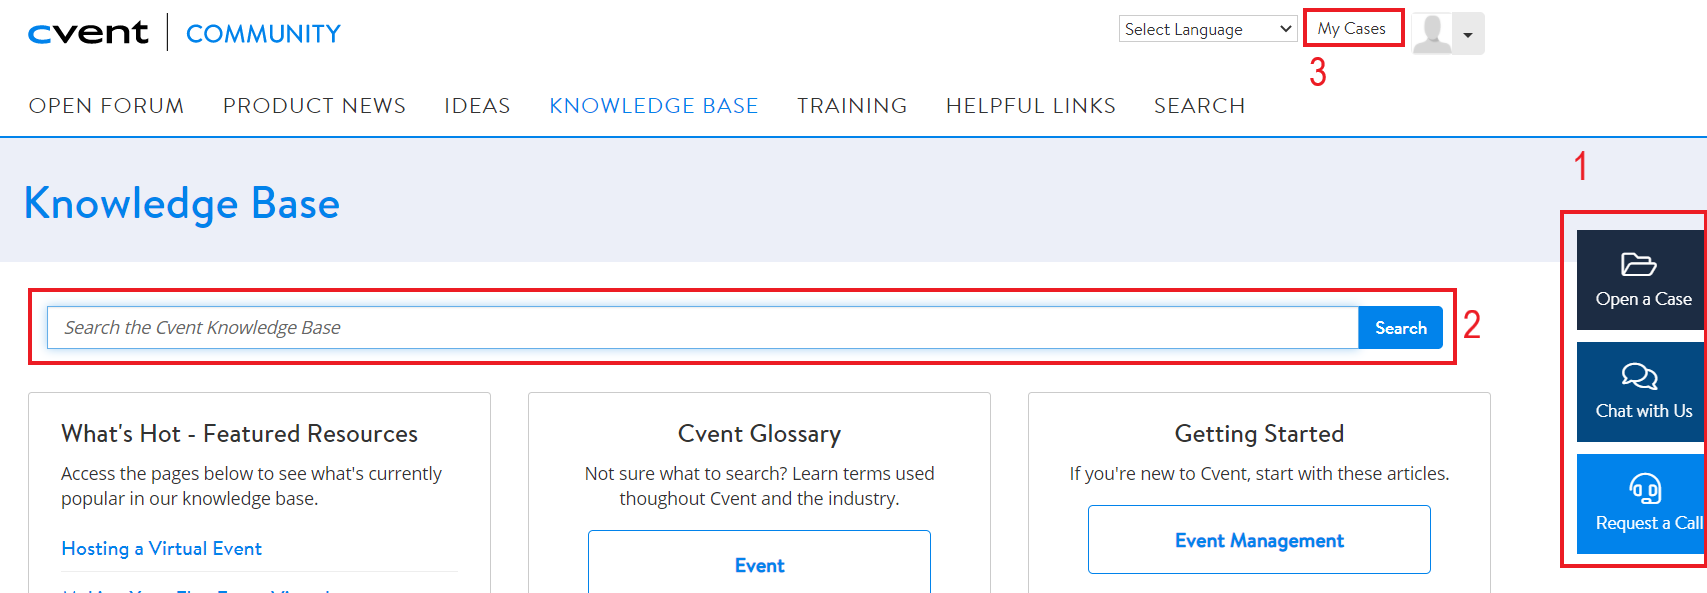
Task: Open the Product News menu
Action: point(314,106)
